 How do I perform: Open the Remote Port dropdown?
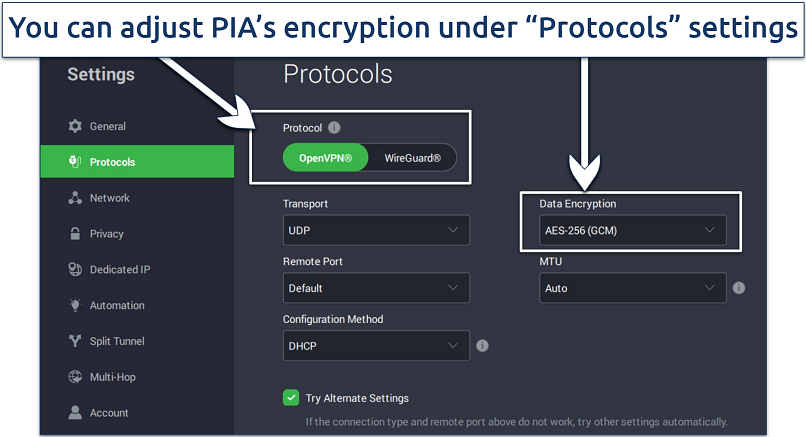click(x=376, y=288)
